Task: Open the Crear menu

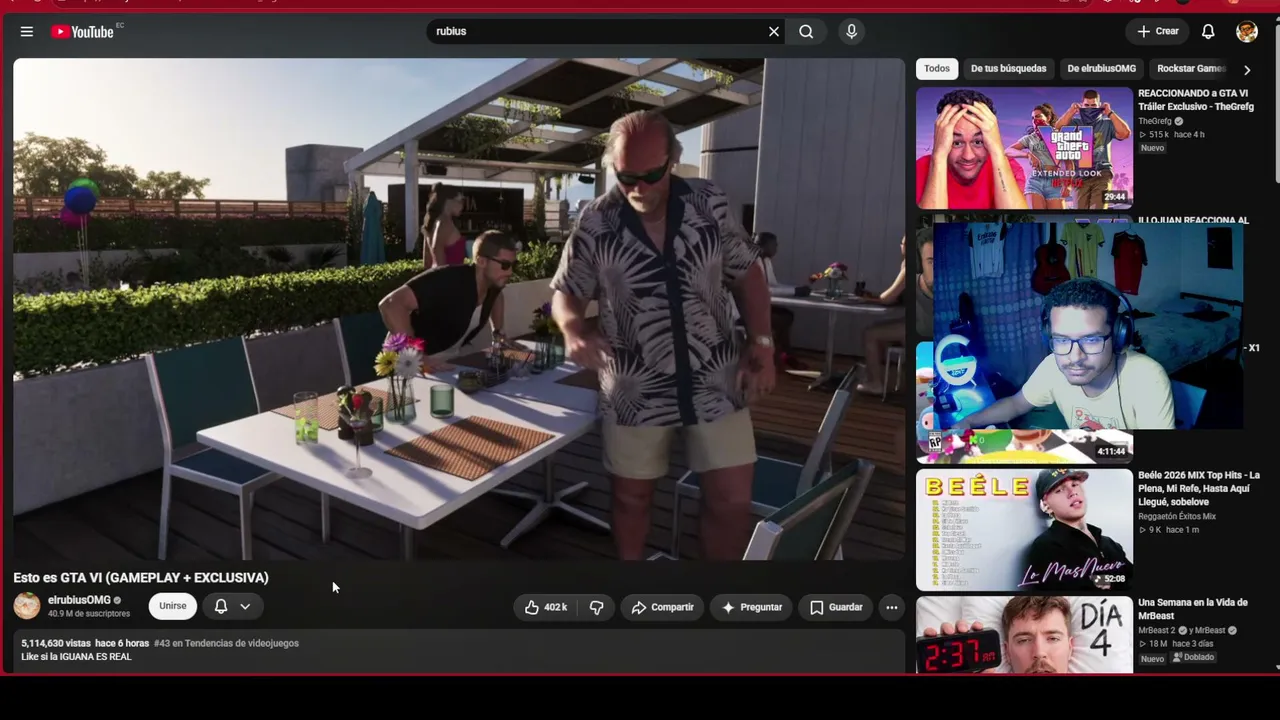Action: [1158, 31]
